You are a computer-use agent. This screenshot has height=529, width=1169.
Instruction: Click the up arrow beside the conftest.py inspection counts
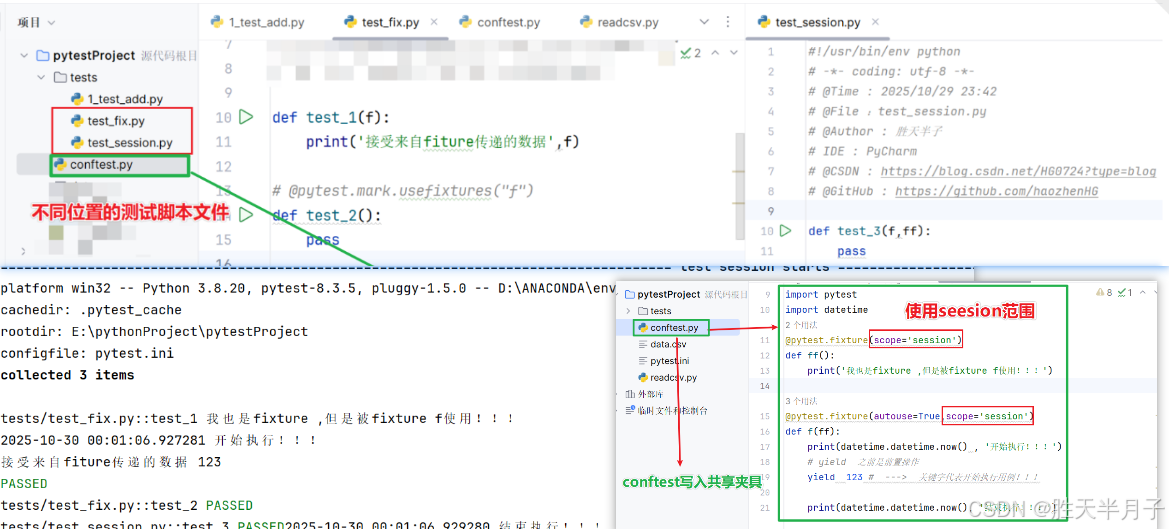(1143, 293)
